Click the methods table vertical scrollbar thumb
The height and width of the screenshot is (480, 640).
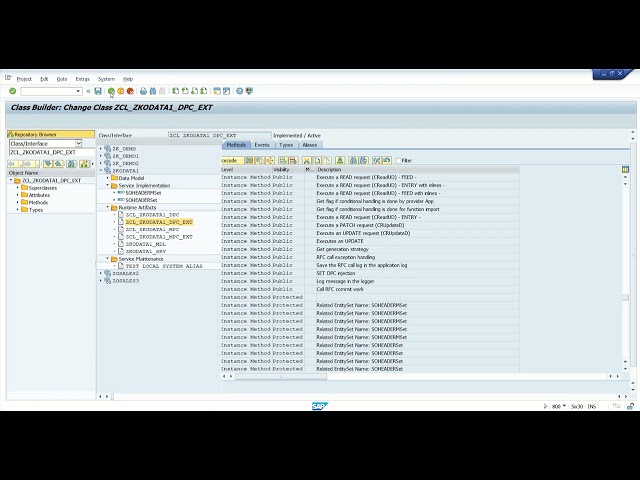pyautogui.click(x=625, y=298)
